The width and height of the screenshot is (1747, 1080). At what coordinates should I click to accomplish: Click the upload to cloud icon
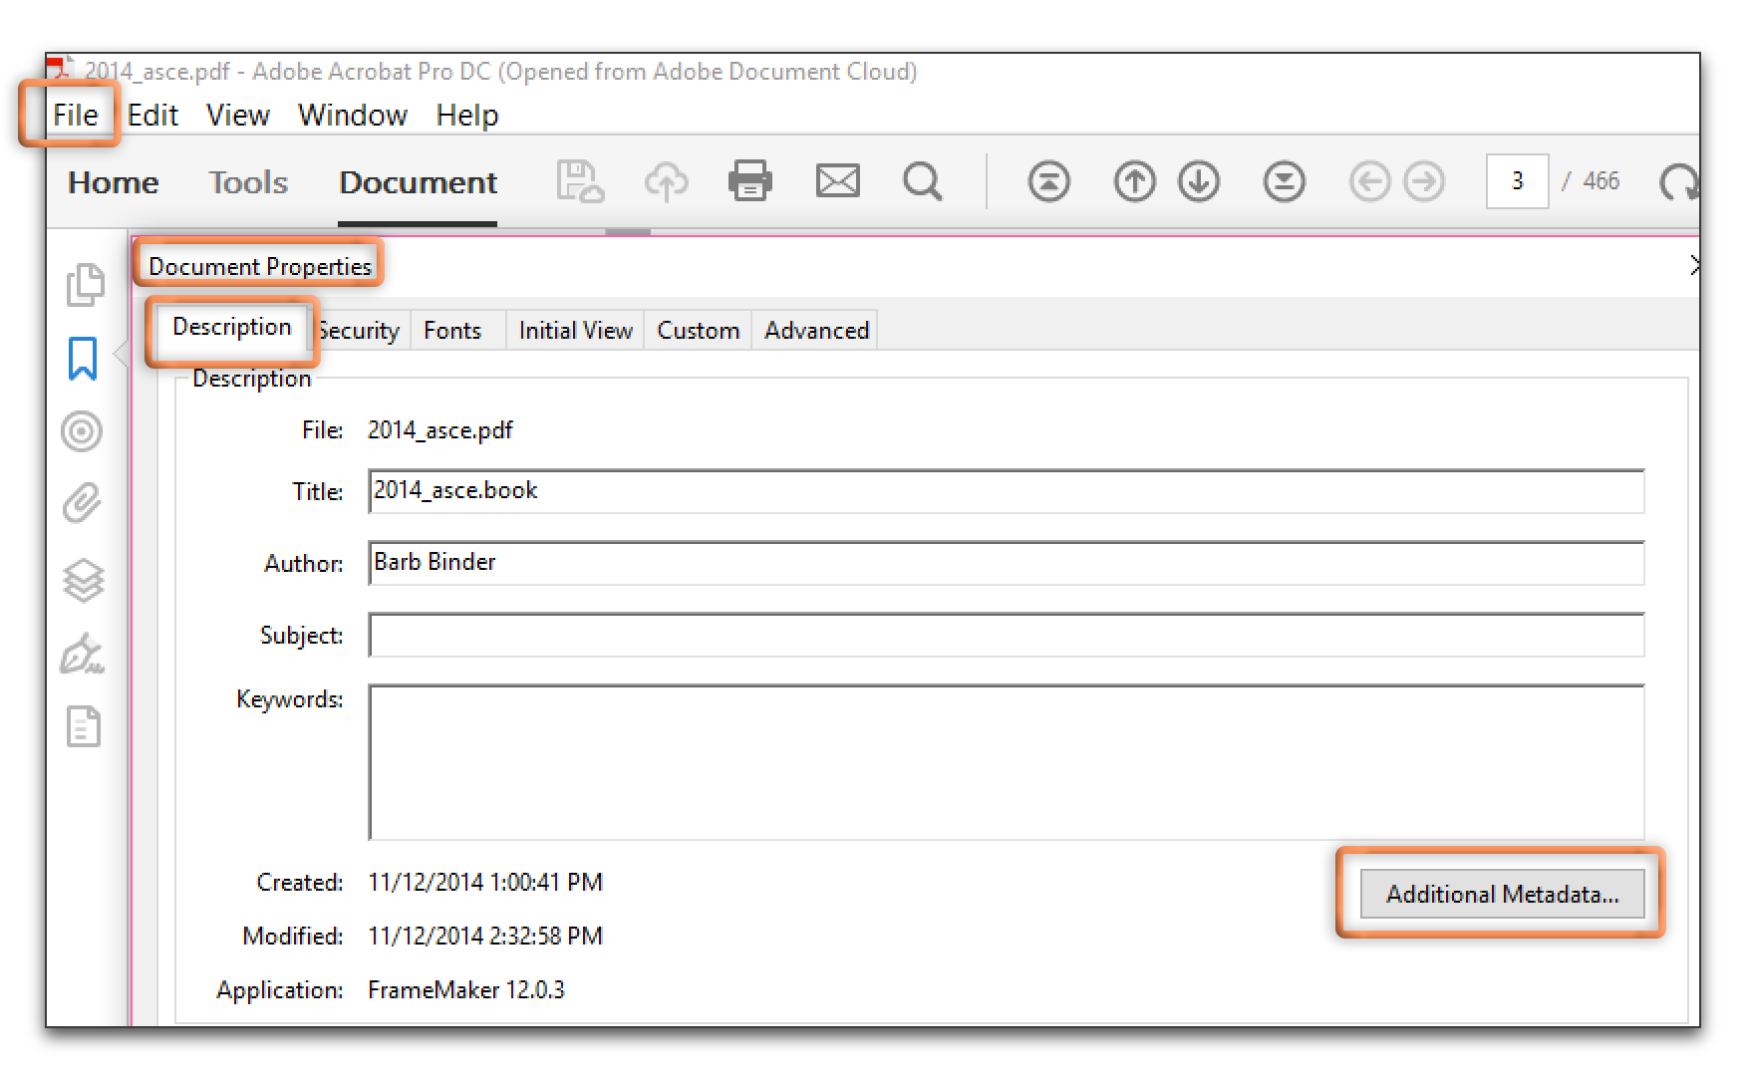tap(666, 181)
